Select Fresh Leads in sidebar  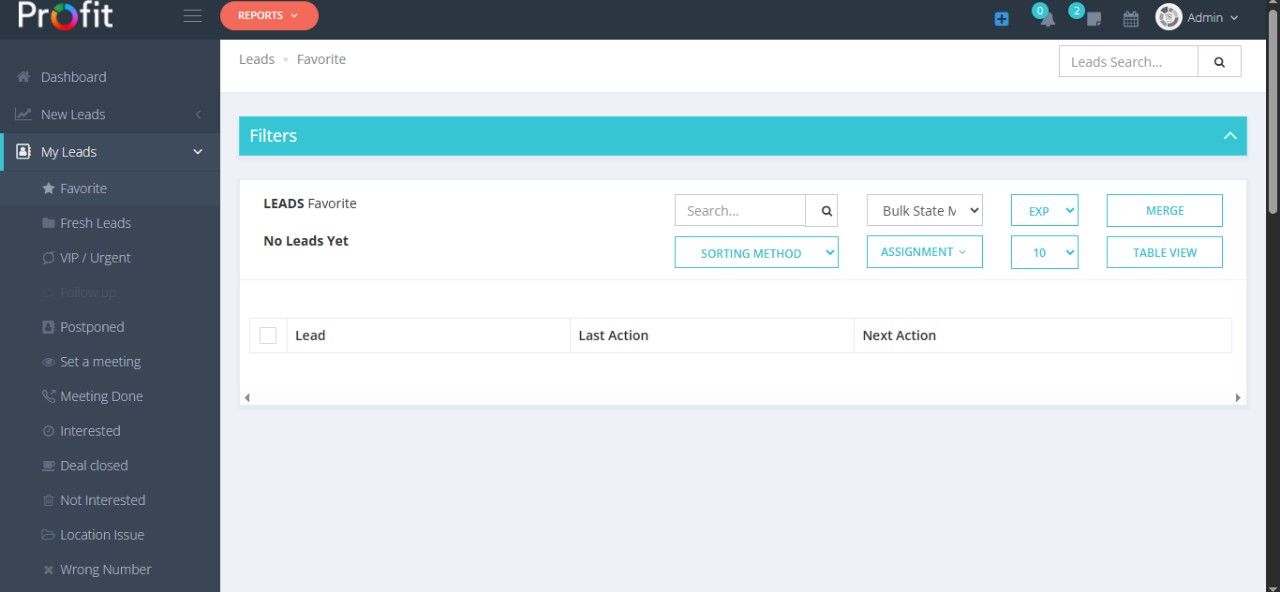coord(95,223)
